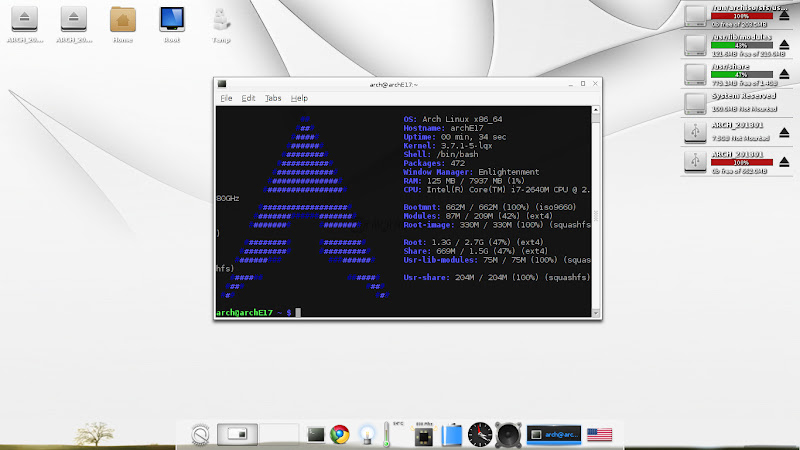
Task: Eject the /usr/lib/modules volume
Action: [x=784, y=45]
